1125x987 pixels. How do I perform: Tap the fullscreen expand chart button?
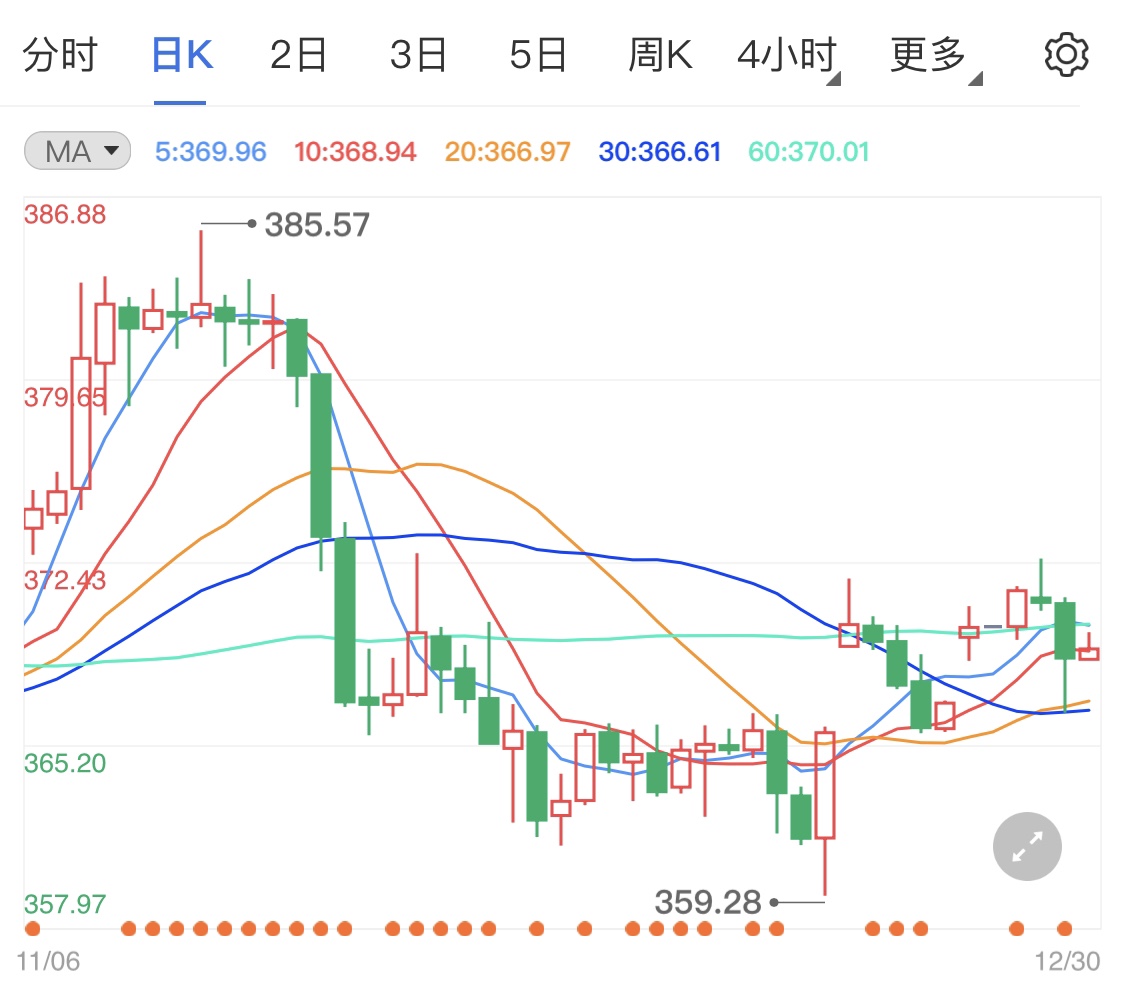pyautogui.click(x=1027, y=846)
